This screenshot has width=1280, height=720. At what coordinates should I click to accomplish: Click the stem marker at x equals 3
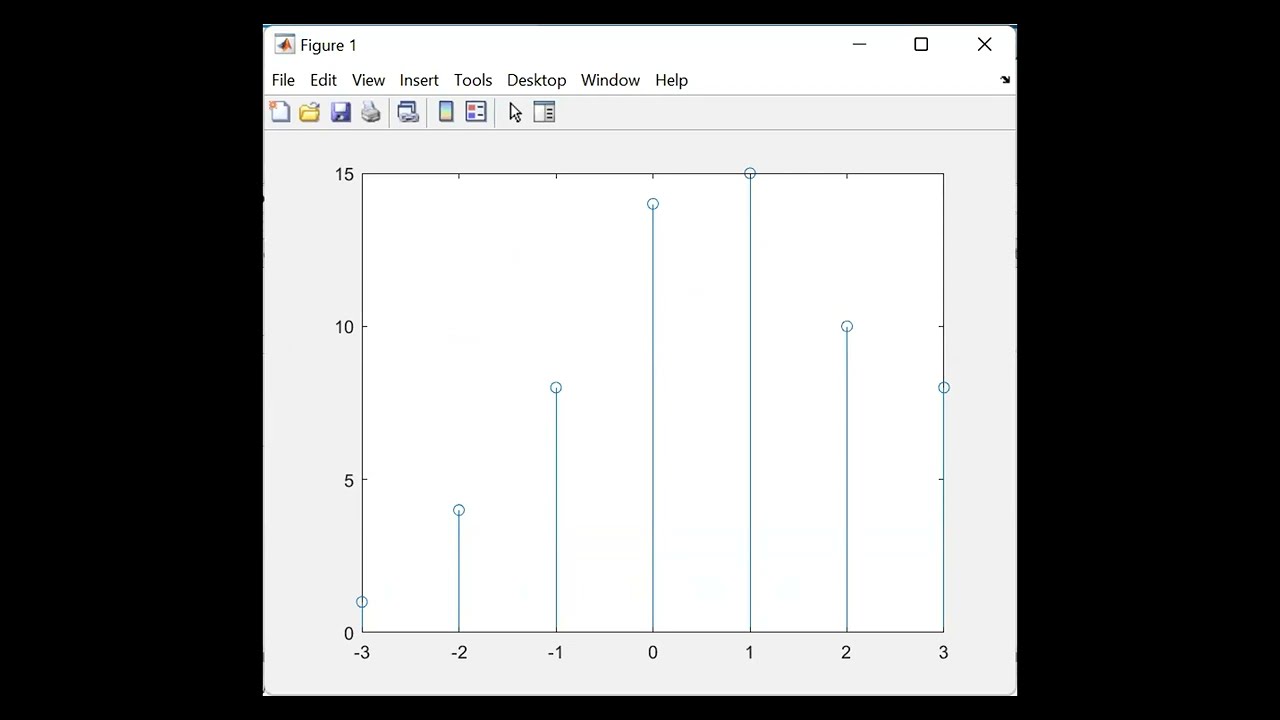click(944, 387)
